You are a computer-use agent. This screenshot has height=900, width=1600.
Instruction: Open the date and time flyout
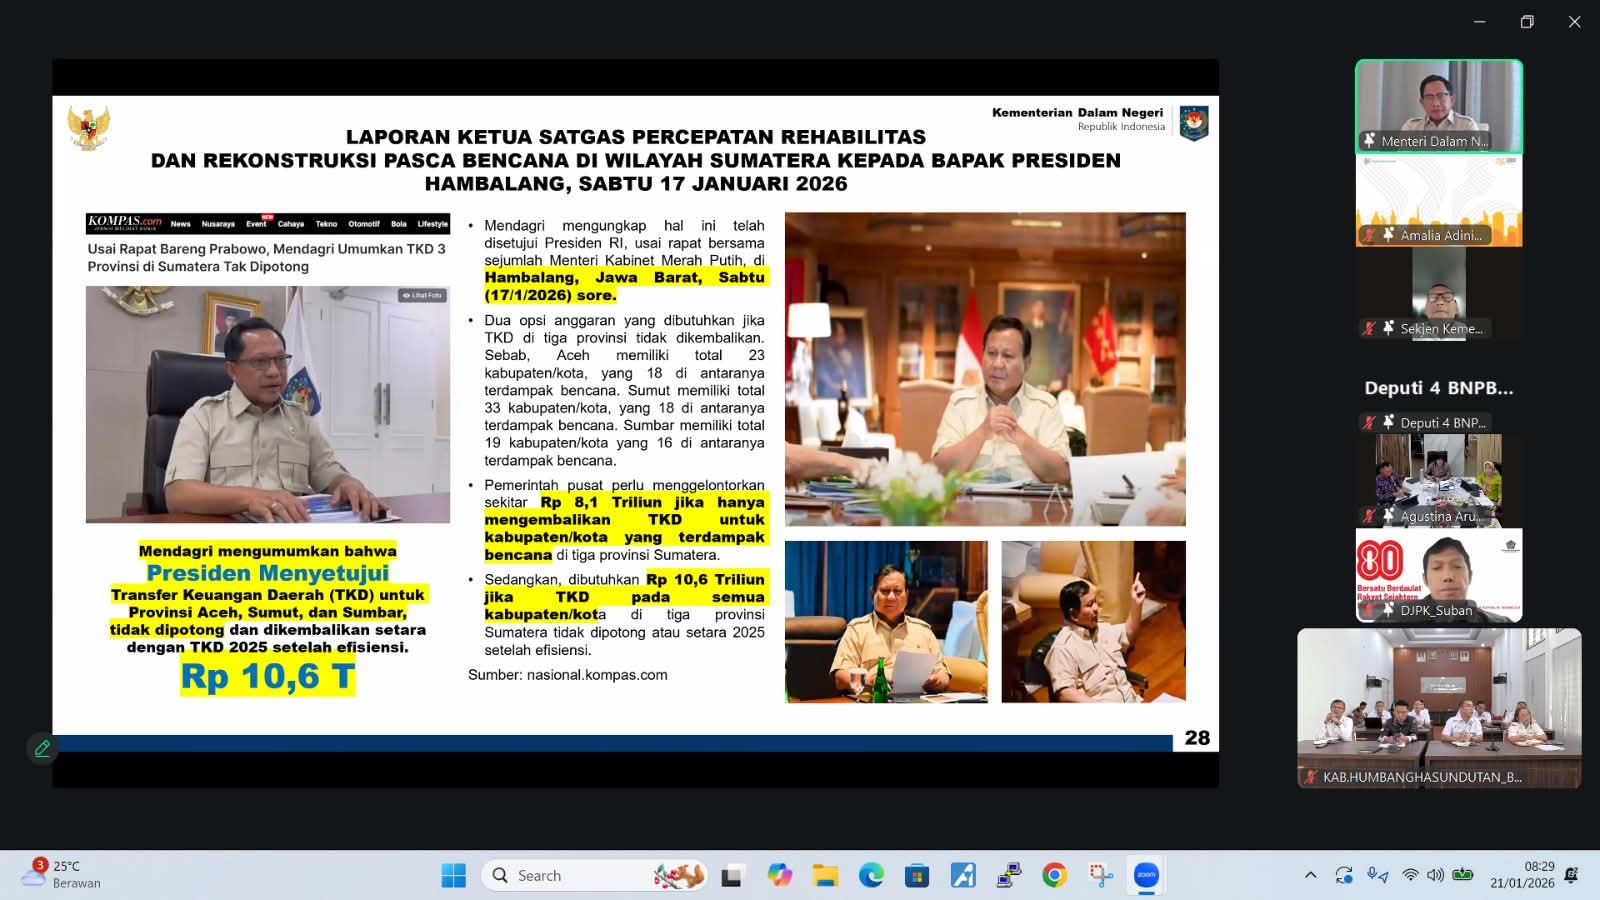(x=1522, y=875)
